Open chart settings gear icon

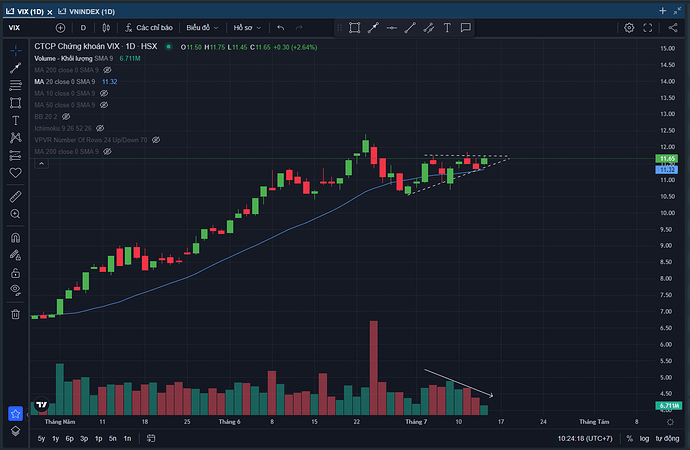629,27
